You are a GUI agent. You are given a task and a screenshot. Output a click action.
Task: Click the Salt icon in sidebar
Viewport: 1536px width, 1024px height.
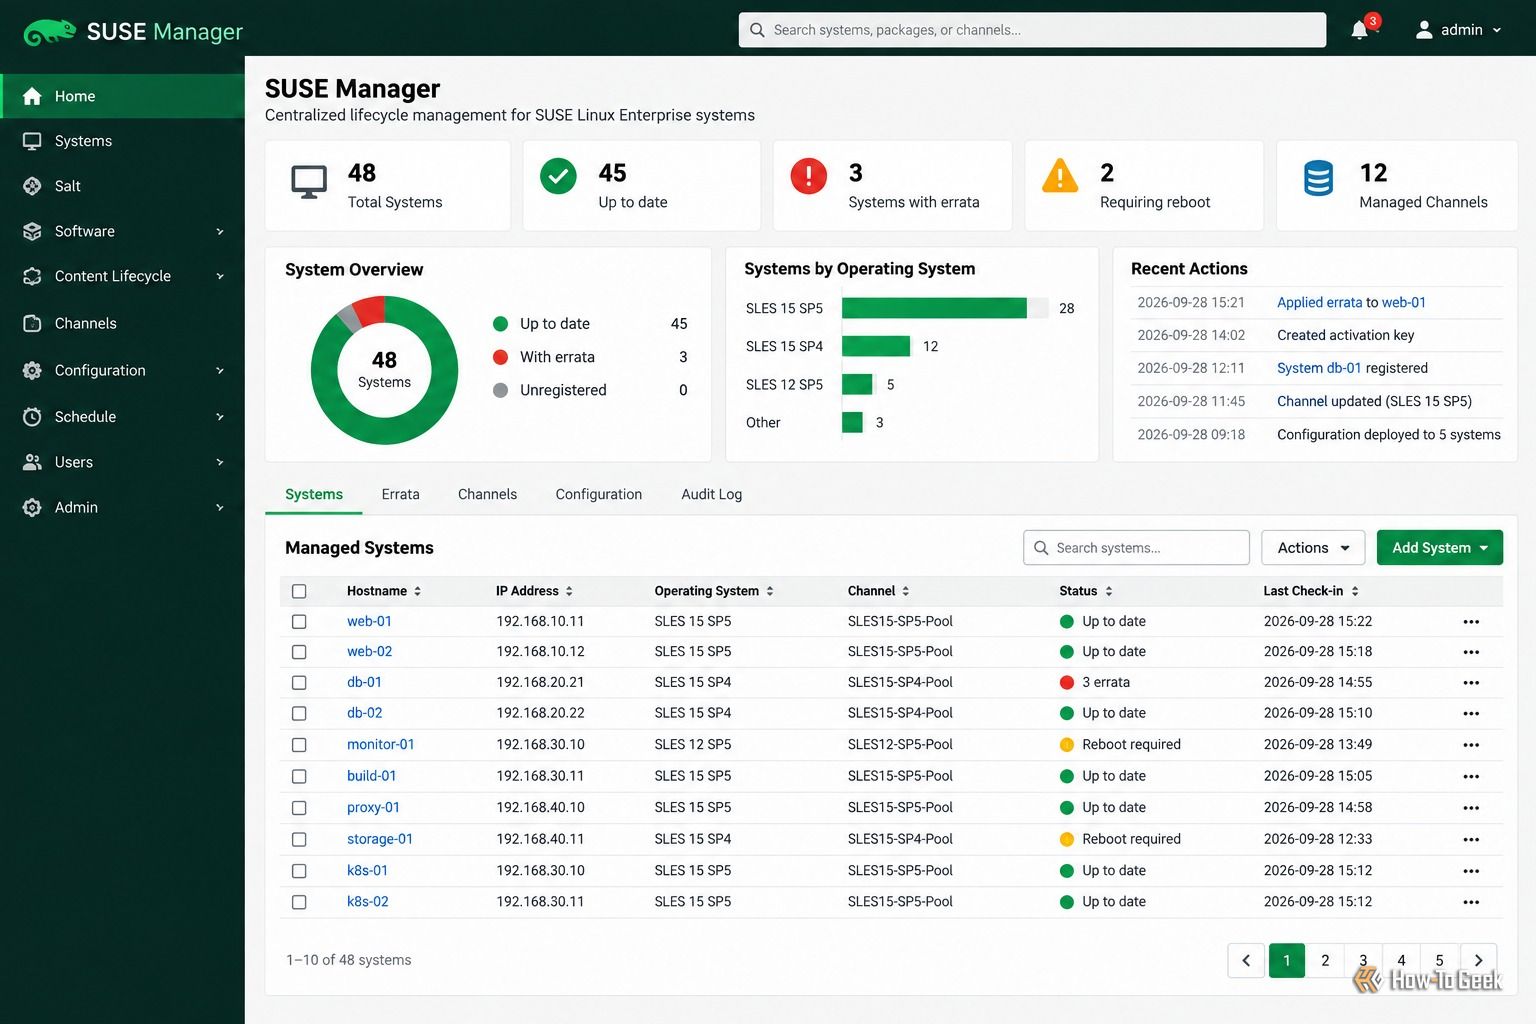click(32, 186)
